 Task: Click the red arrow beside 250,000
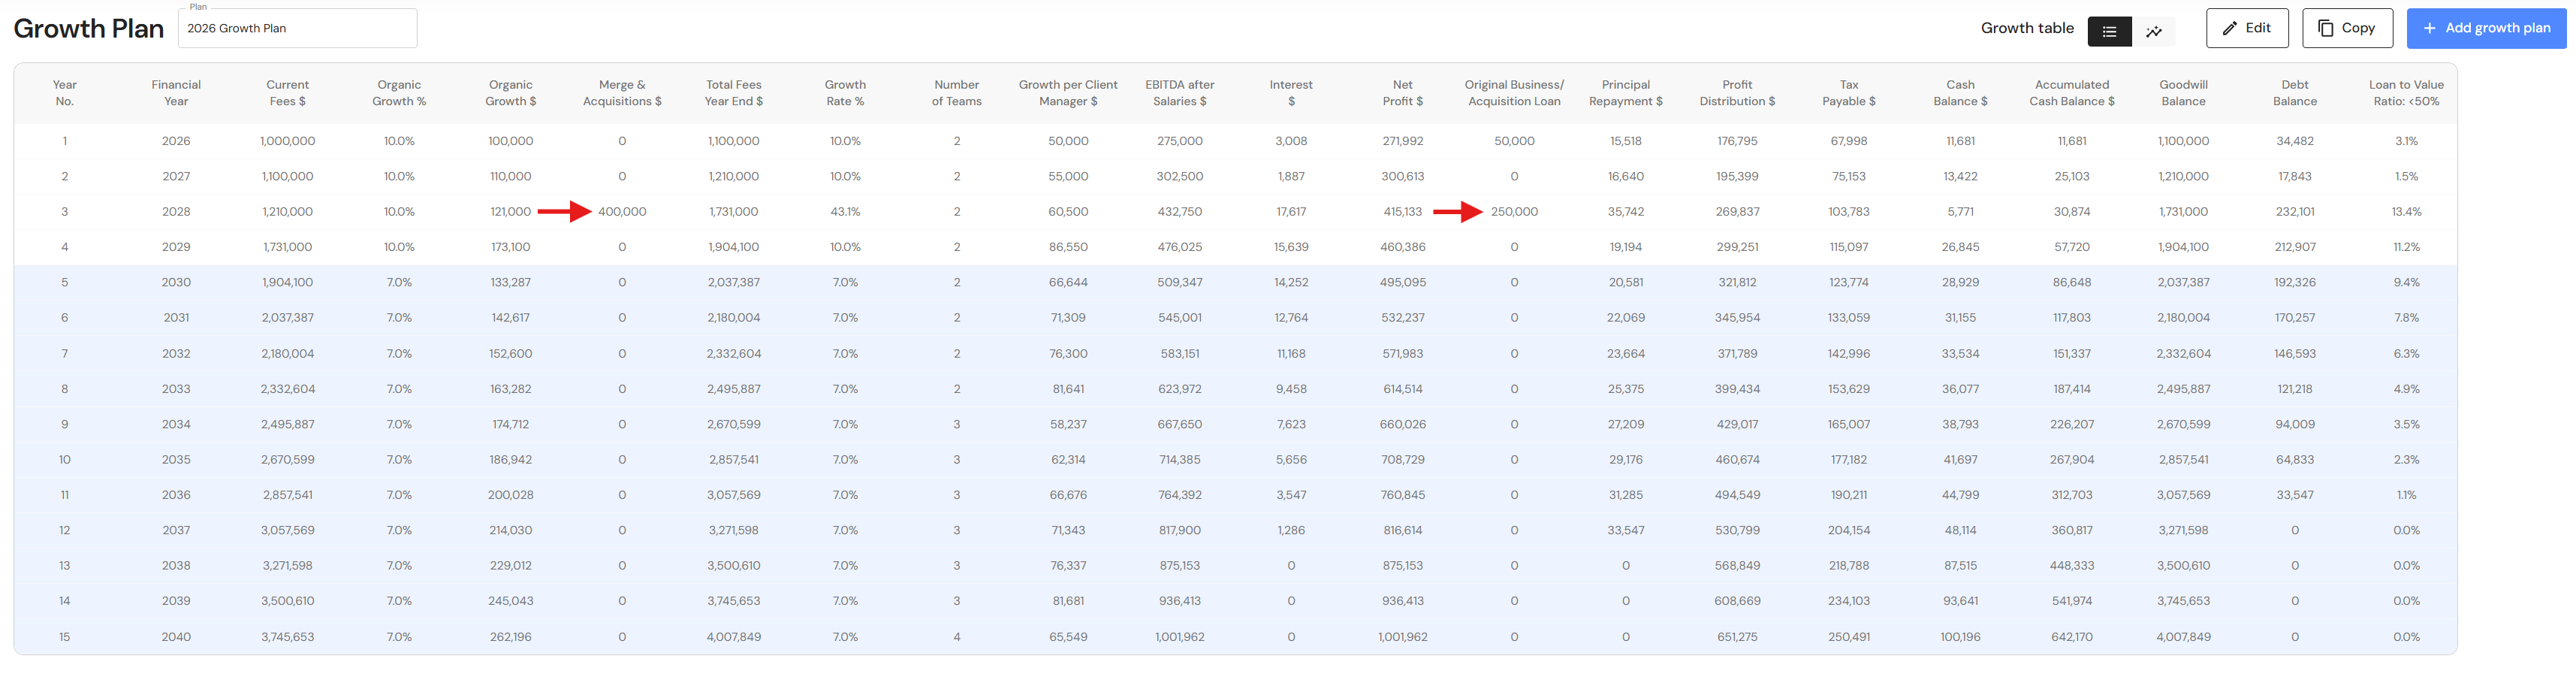click(1457, 212)
